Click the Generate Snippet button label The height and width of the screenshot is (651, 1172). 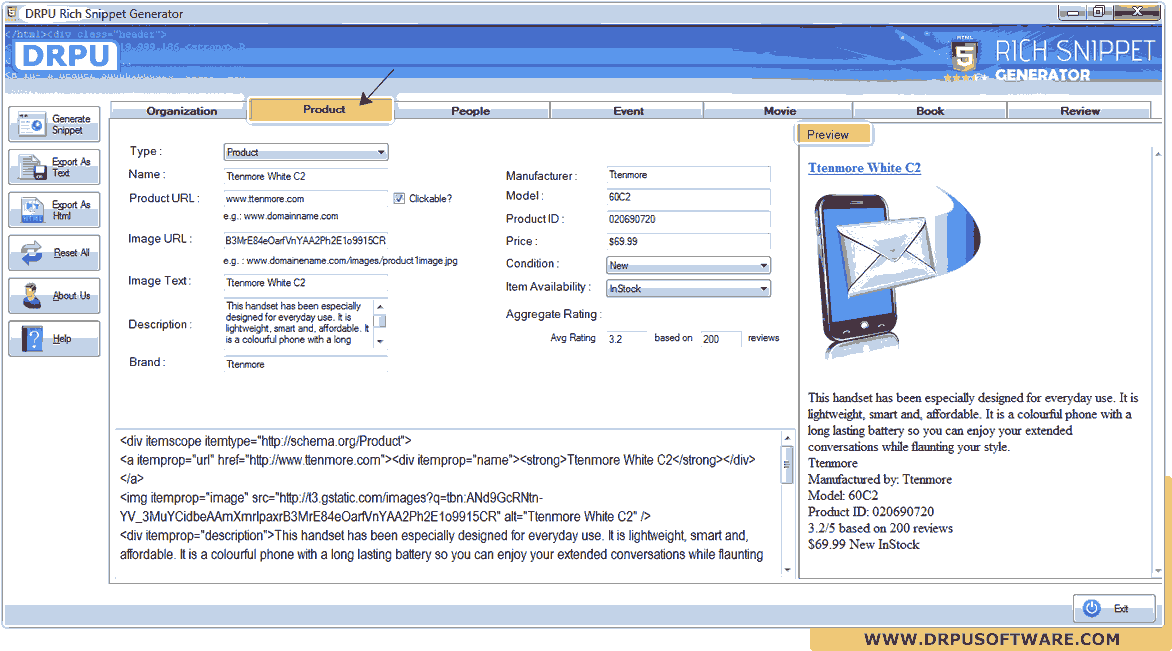tap(71, 124)
